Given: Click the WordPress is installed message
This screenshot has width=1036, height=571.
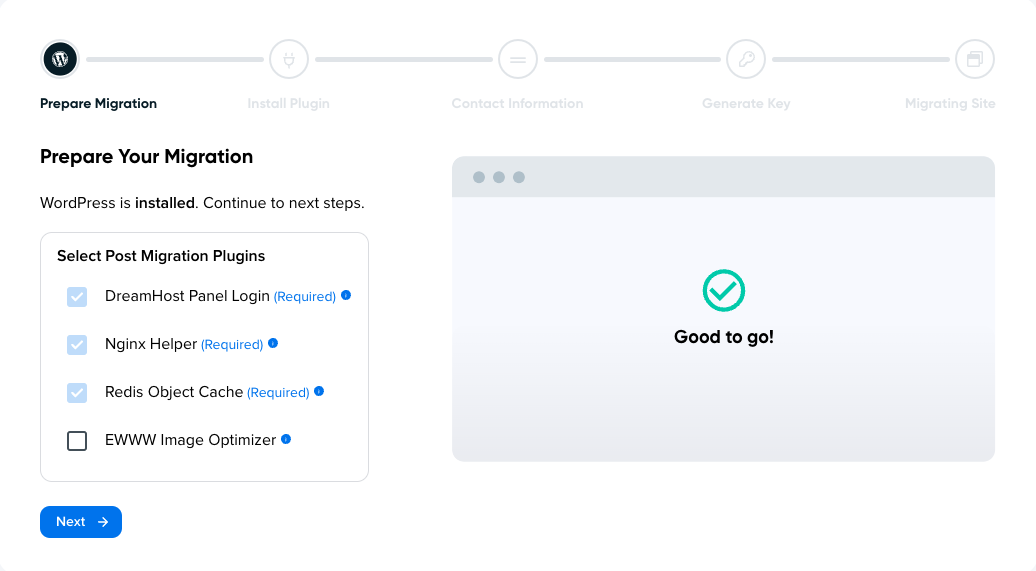Looking at the screenshot, I should (202, 203).
